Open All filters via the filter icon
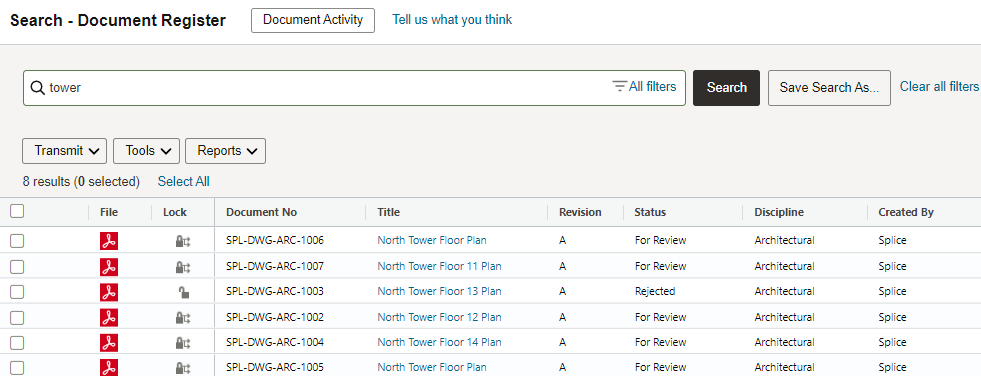The width and height of the screenshot is (981, 376). 619,86
